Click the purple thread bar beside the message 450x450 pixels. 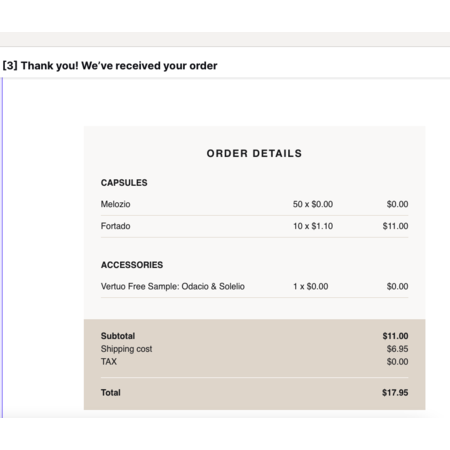click(2, 247)
